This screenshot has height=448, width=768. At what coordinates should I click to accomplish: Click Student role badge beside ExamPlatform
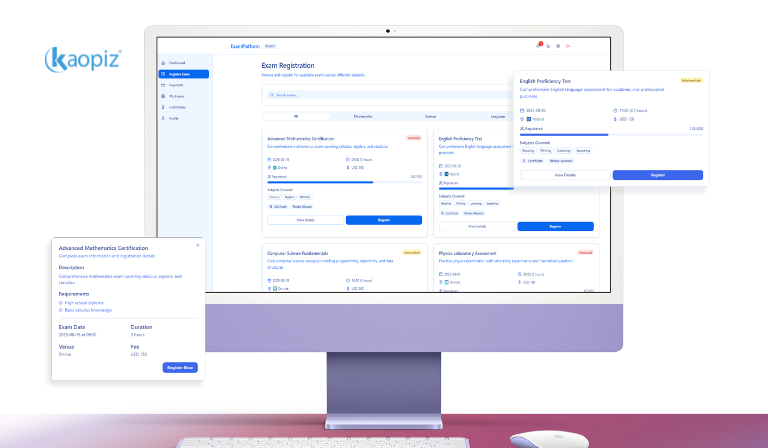[x=270, y=46]
